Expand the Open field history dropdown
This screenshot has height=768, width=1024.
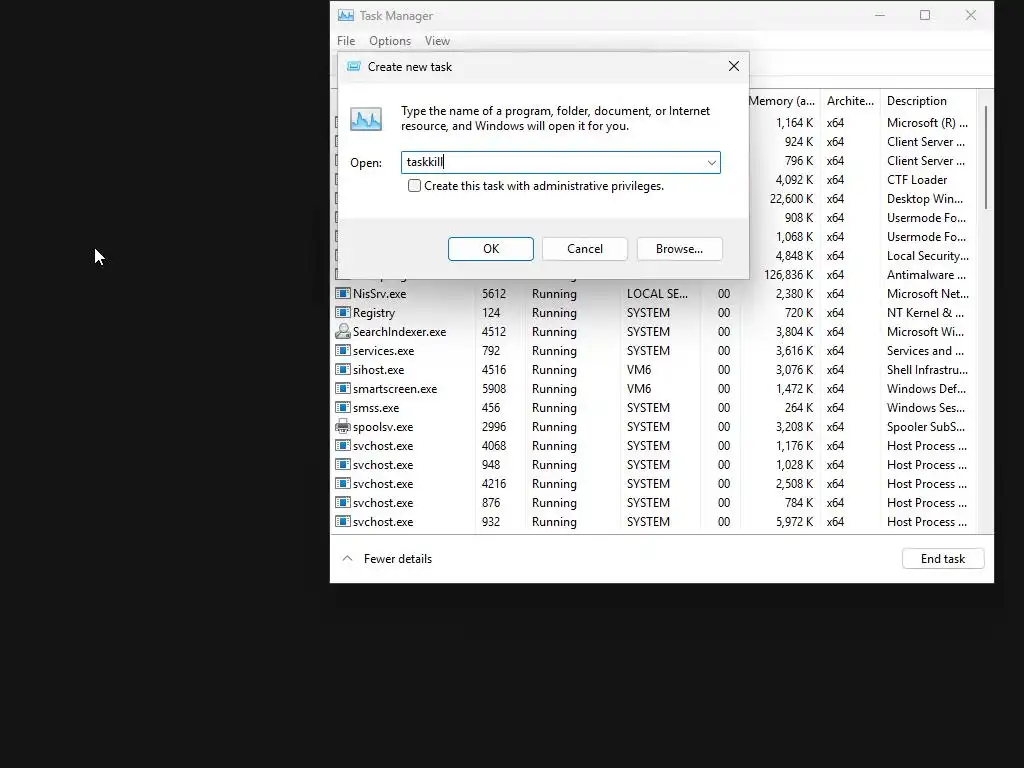coord(711,163)
